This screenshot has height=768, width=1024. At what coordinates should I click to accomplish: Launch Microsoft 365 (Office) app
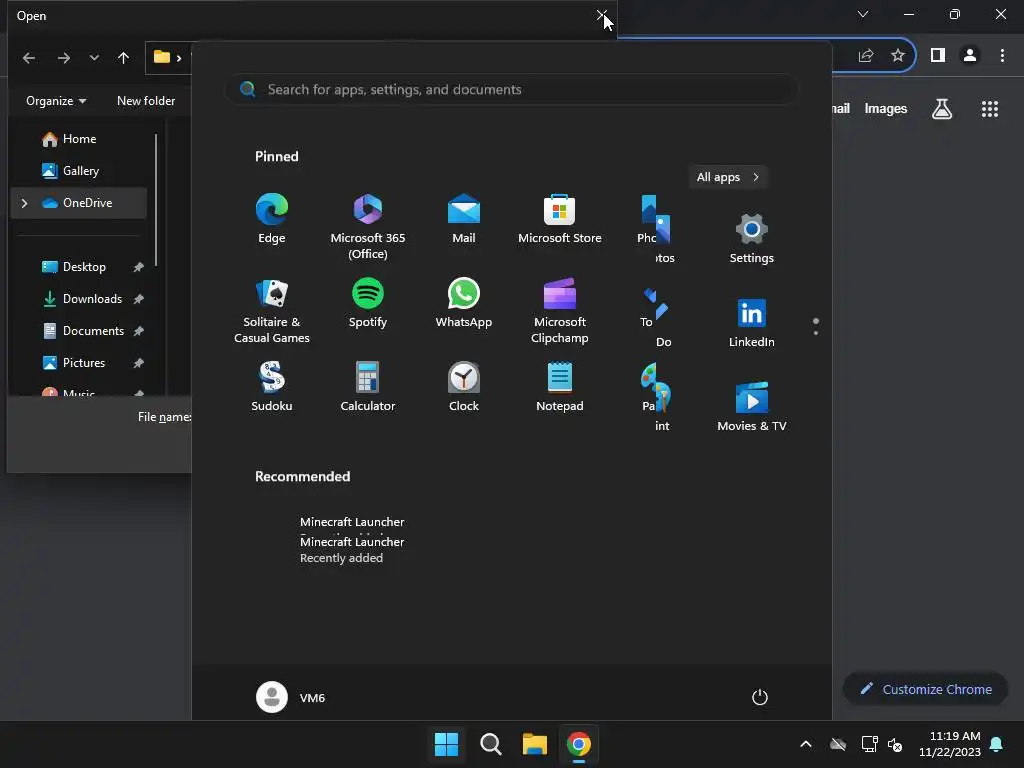368,226
